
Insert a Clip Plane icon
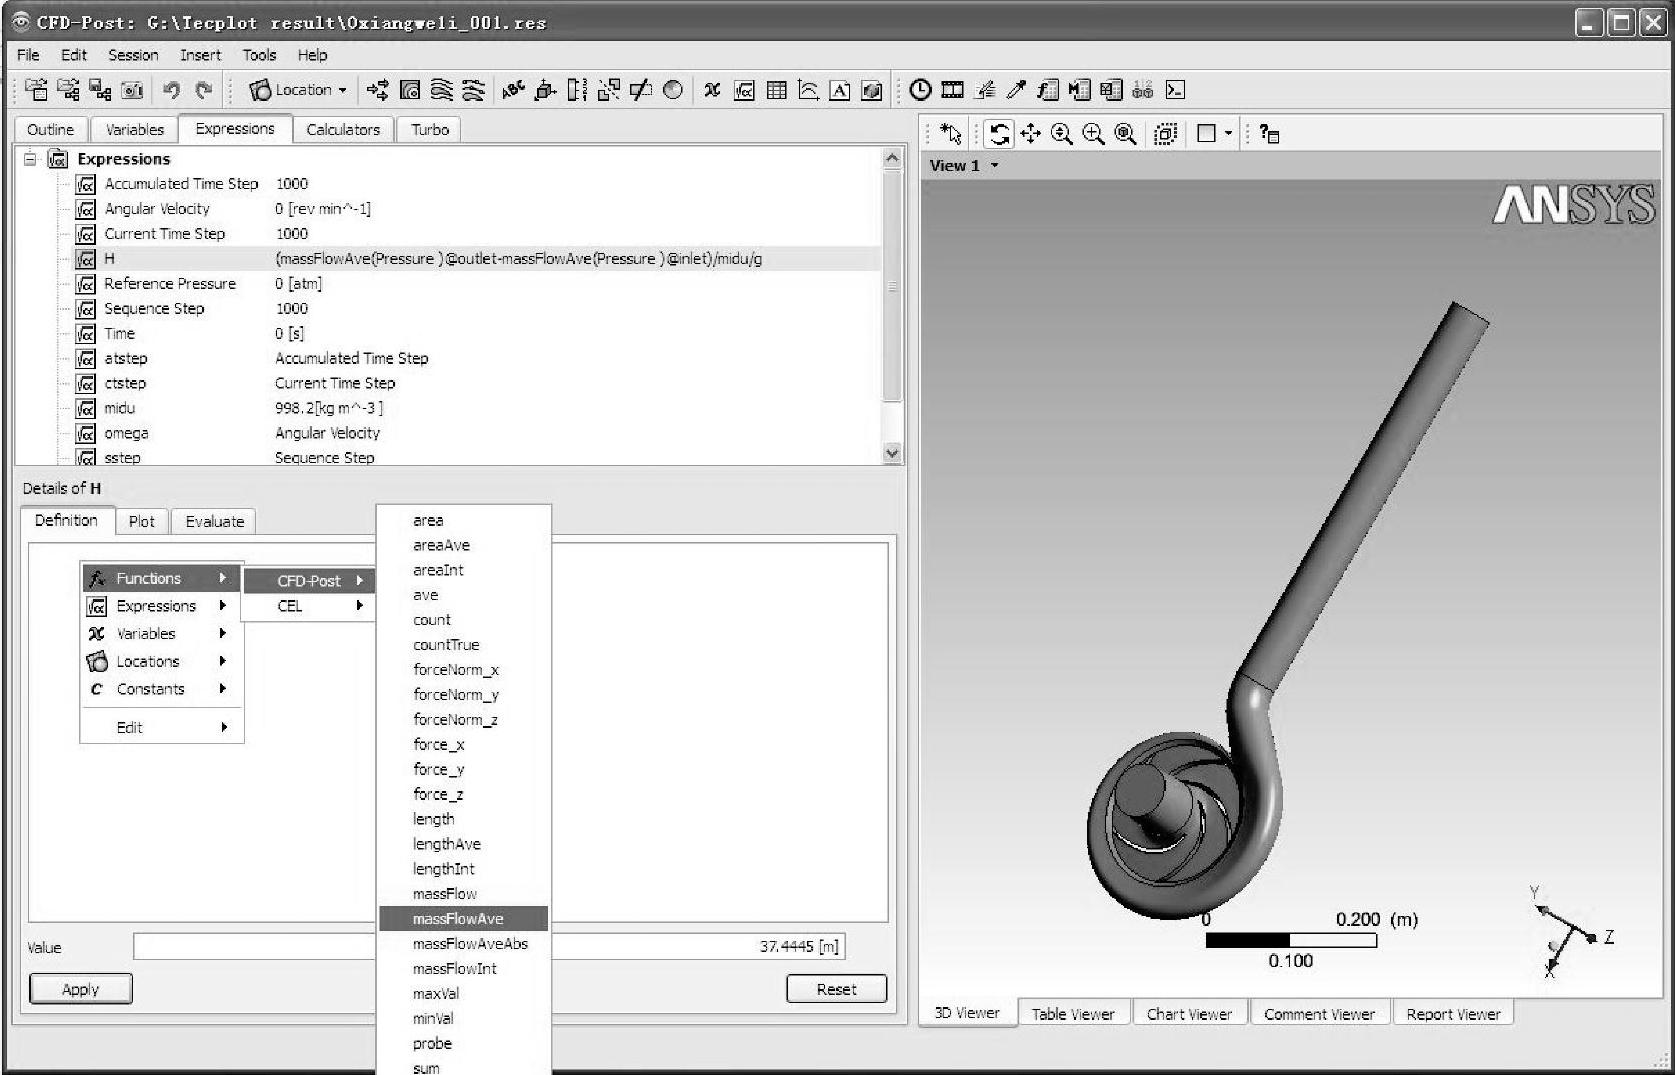640,90
